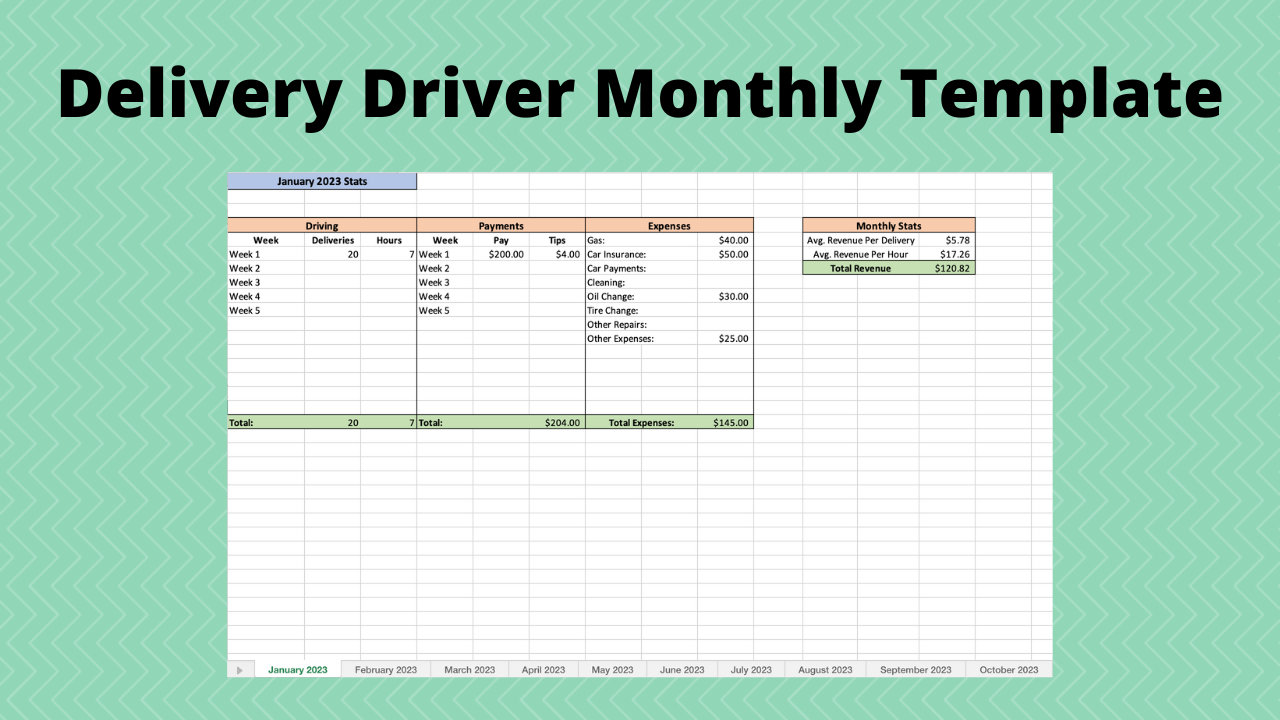Image resolution: width=1280 pixels, height=720 pixels.
Task: Switch to the August 2023 sheet
Action: click(824, 669)
